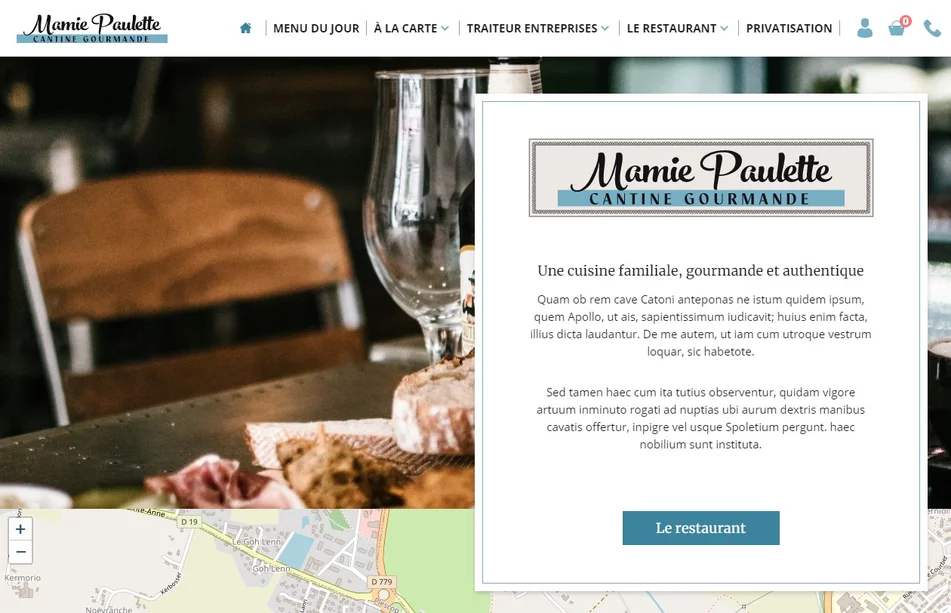The image size is (951, 613).
Task: Click the phone contact icon
Action: [x=932, y=28]
